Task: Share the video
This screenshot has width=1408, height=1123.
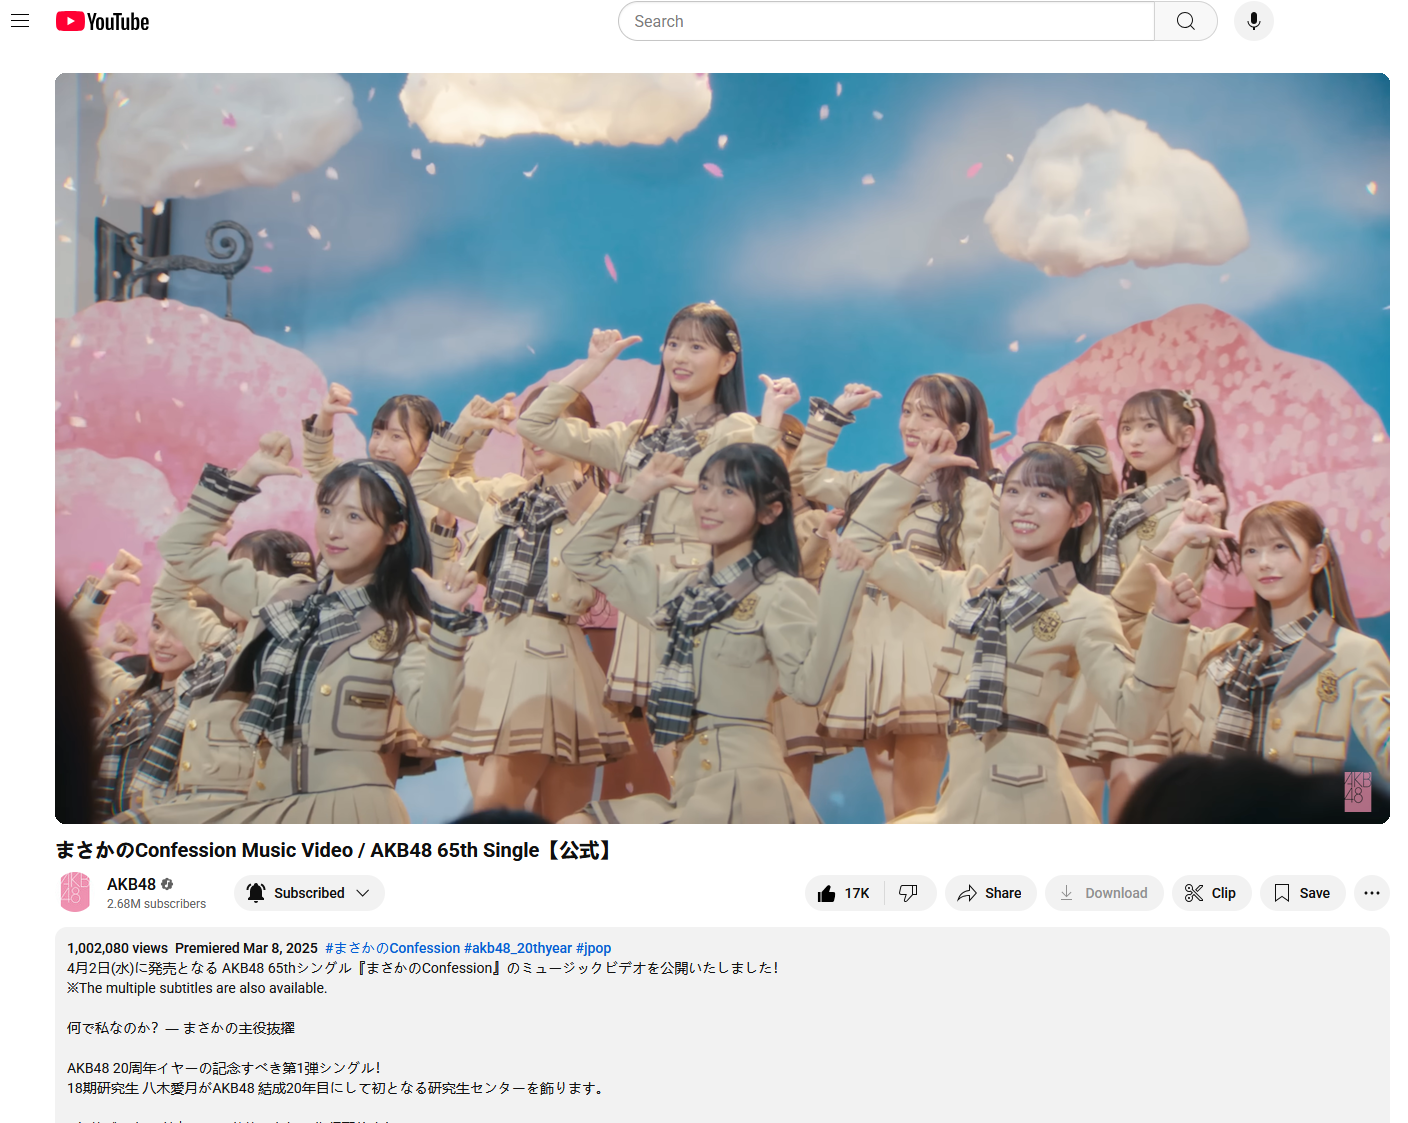Action: tap(990, 893)
